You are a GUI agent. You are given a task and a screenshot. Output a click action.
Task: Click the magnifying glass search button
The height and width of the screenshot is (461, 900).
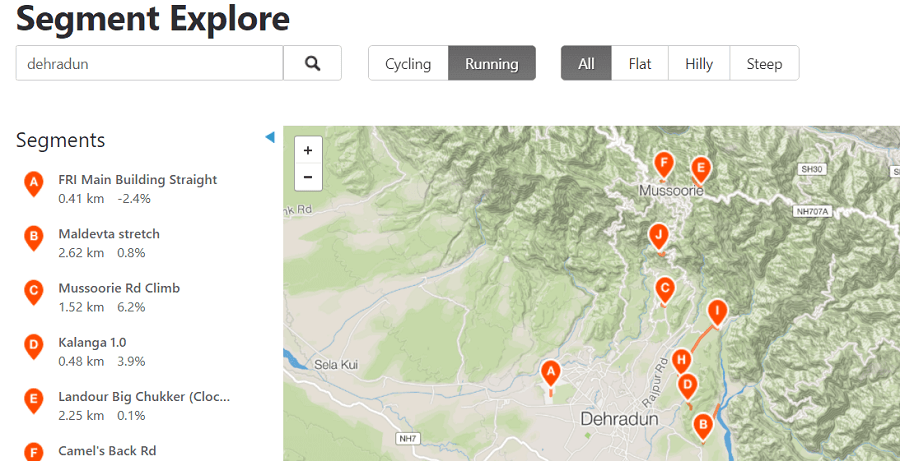click(312, 63)
